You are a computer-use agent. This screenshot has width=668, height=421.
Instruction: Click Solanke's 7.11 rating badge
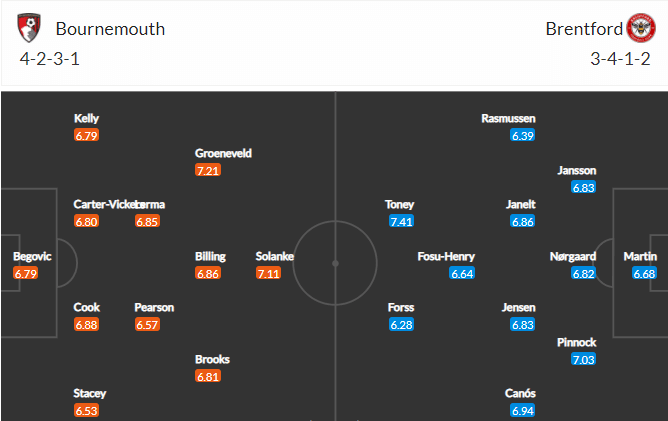[268, 273]
